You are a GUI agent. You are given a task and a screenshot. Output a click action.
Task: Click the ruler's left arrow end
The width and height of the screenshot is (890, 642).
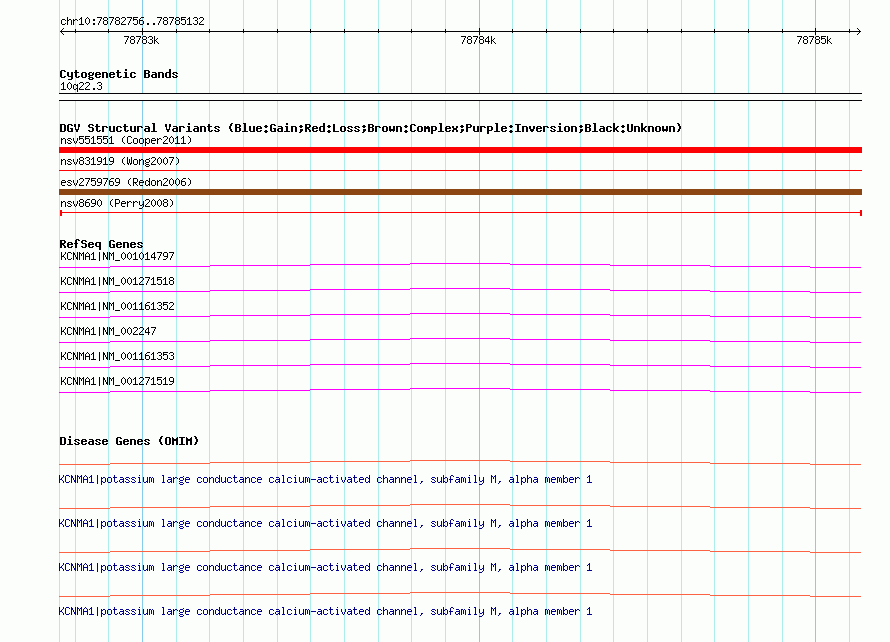[x=62, y=31]
